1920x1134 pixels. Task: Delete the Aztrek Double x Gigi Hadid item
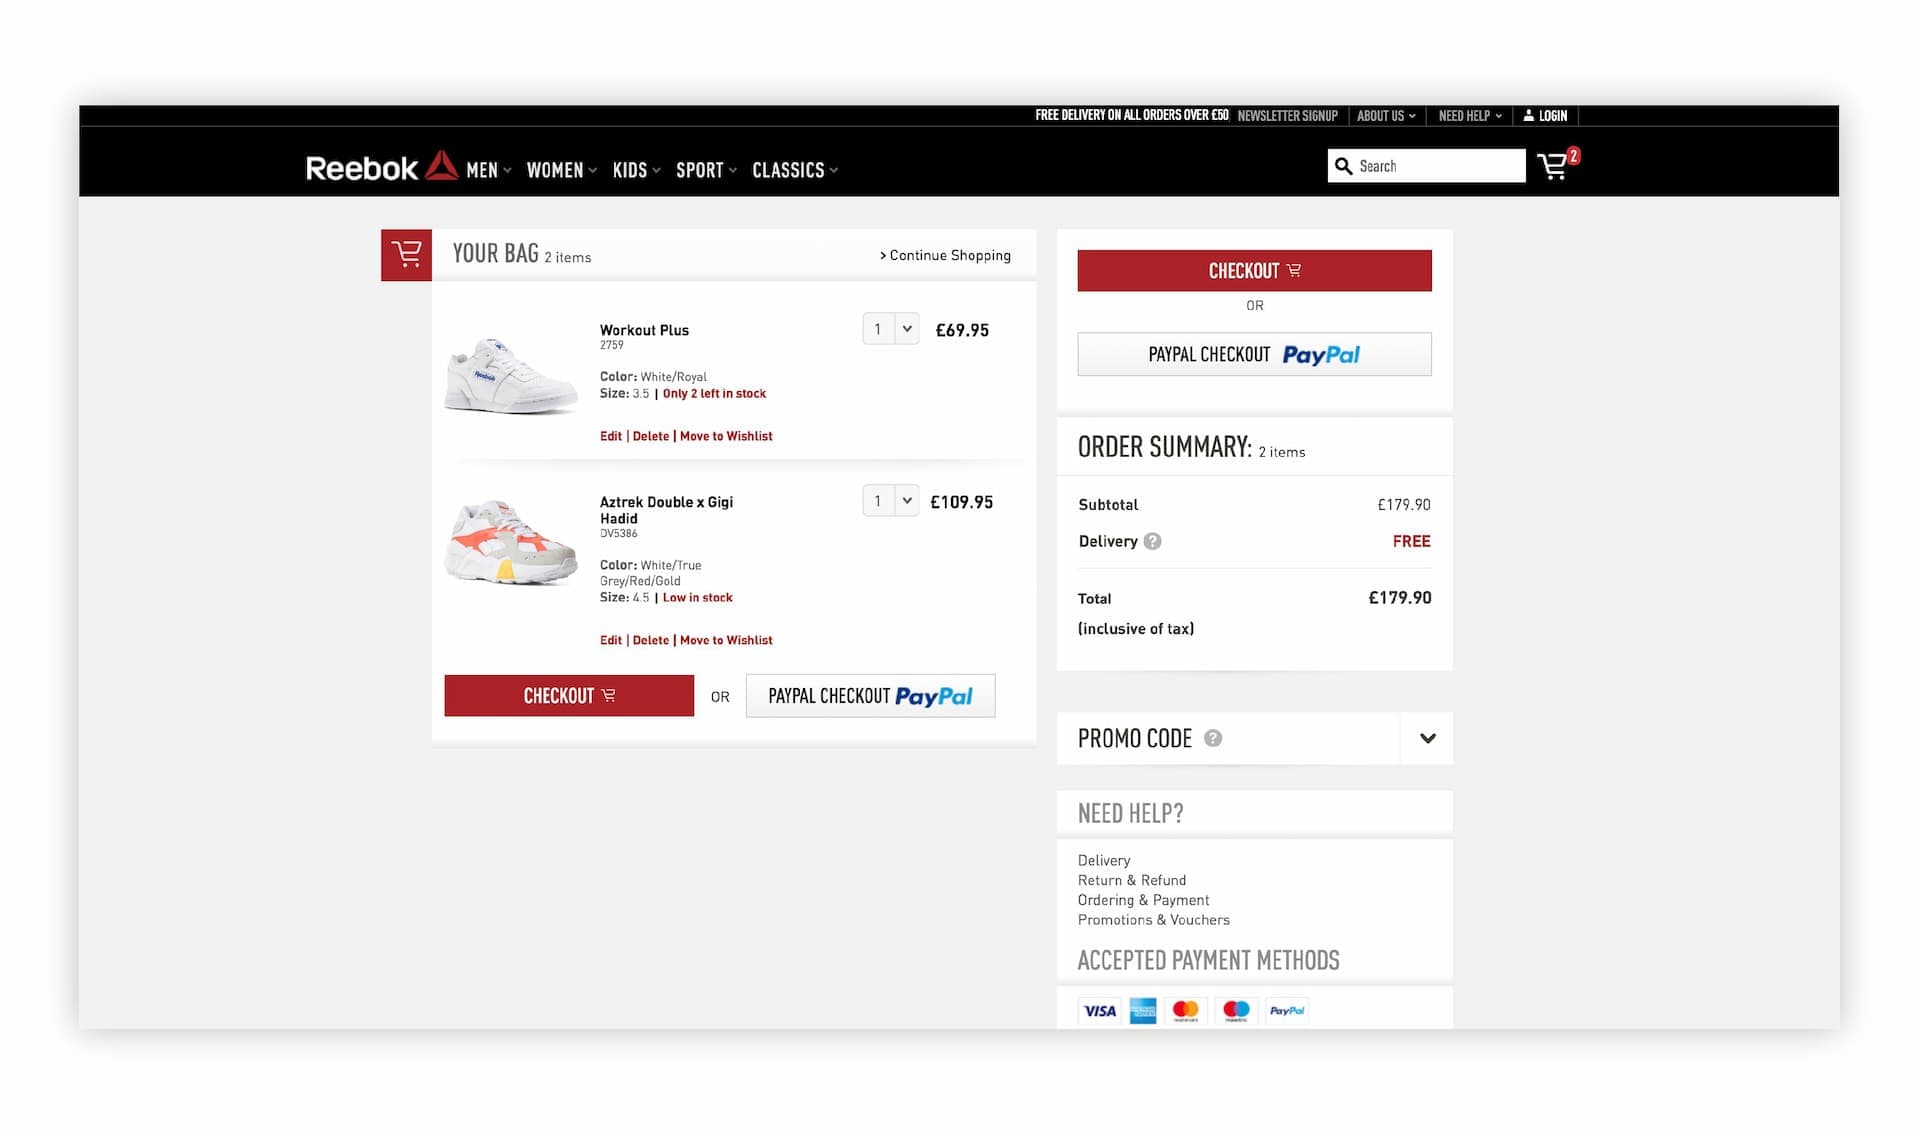click(x=651, y=640)
